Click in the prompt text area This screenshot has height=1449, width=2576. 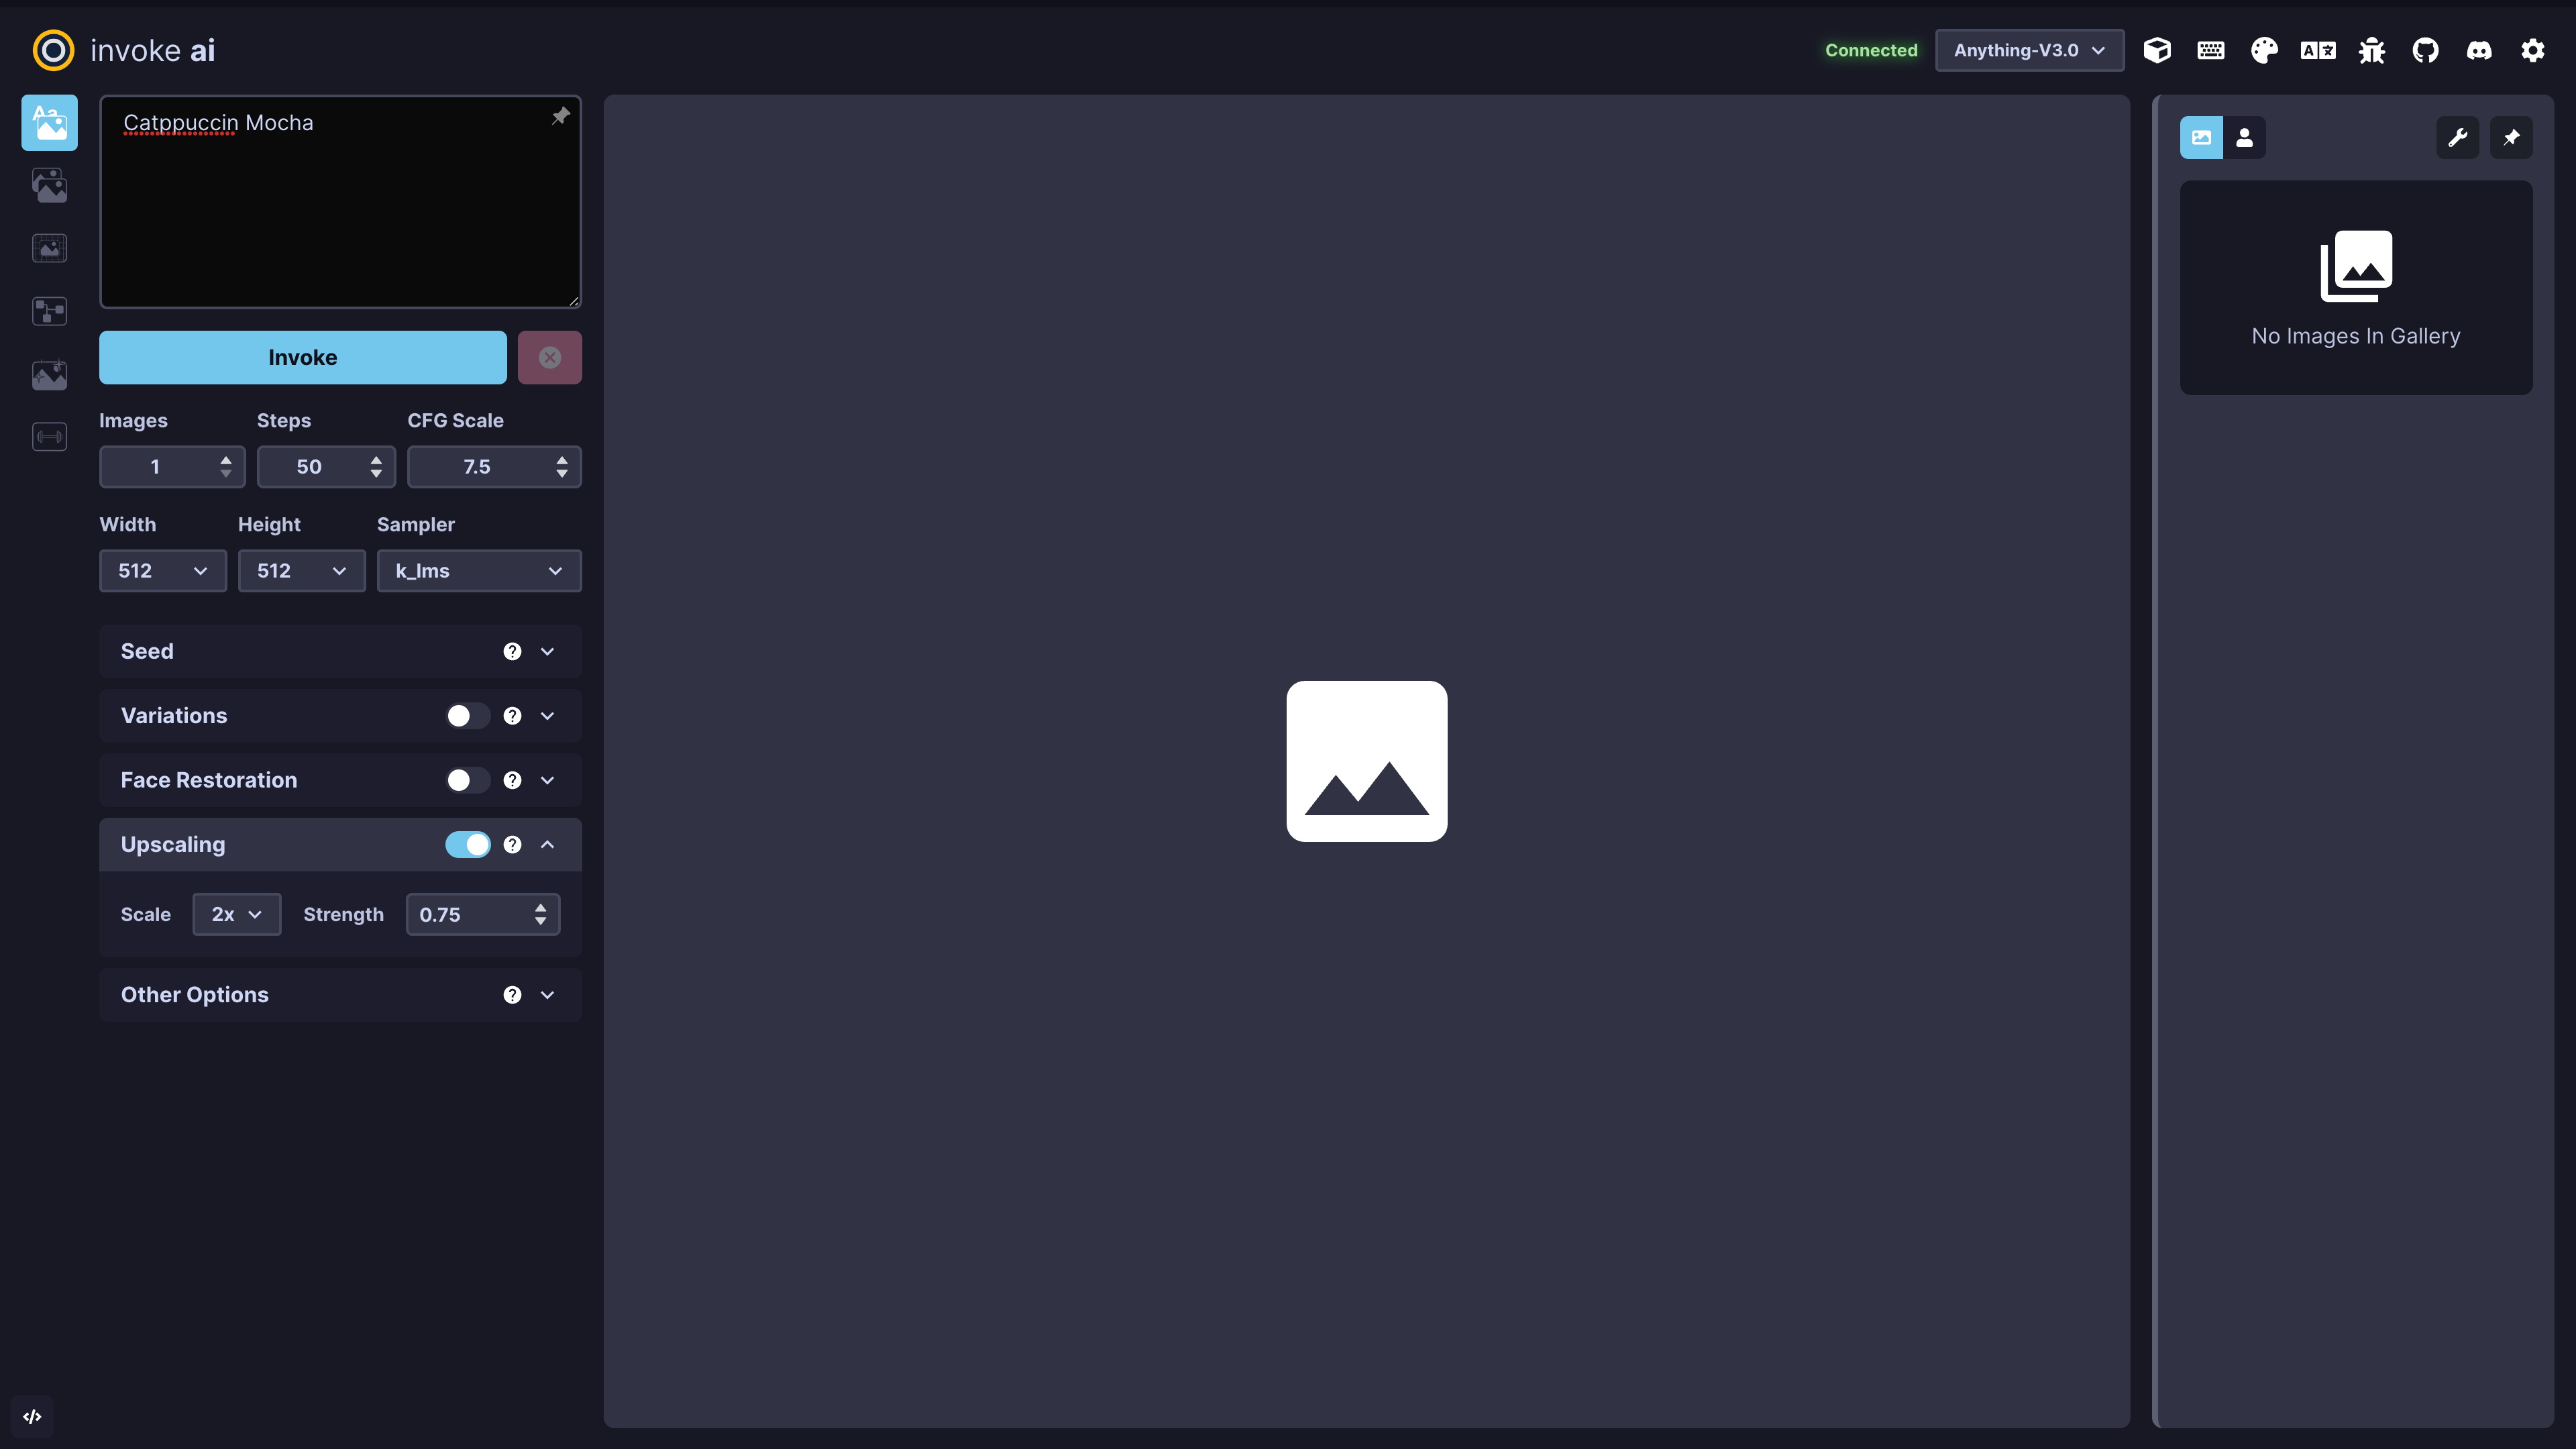[340, 202]
